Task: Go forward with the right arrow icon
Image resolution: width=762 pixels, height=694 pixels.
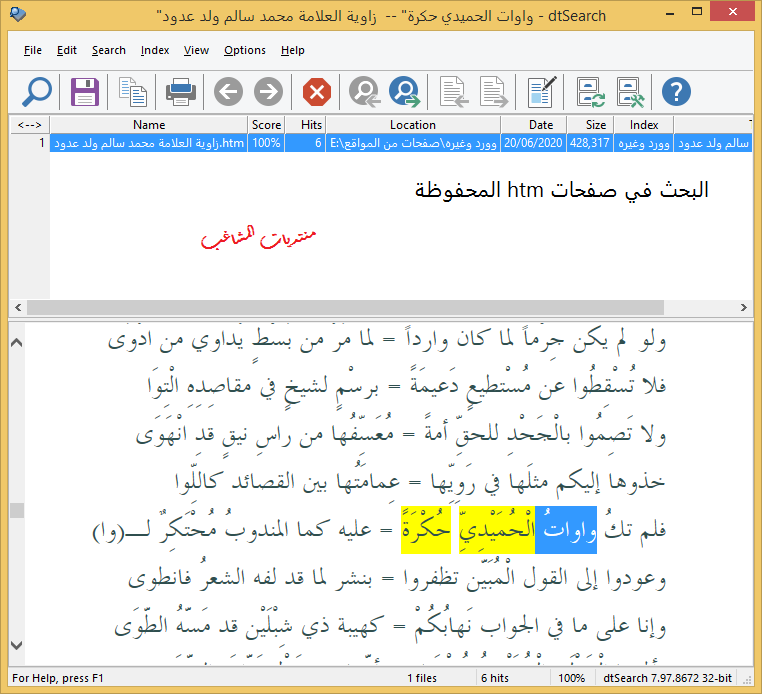Action: pos(268,93)
